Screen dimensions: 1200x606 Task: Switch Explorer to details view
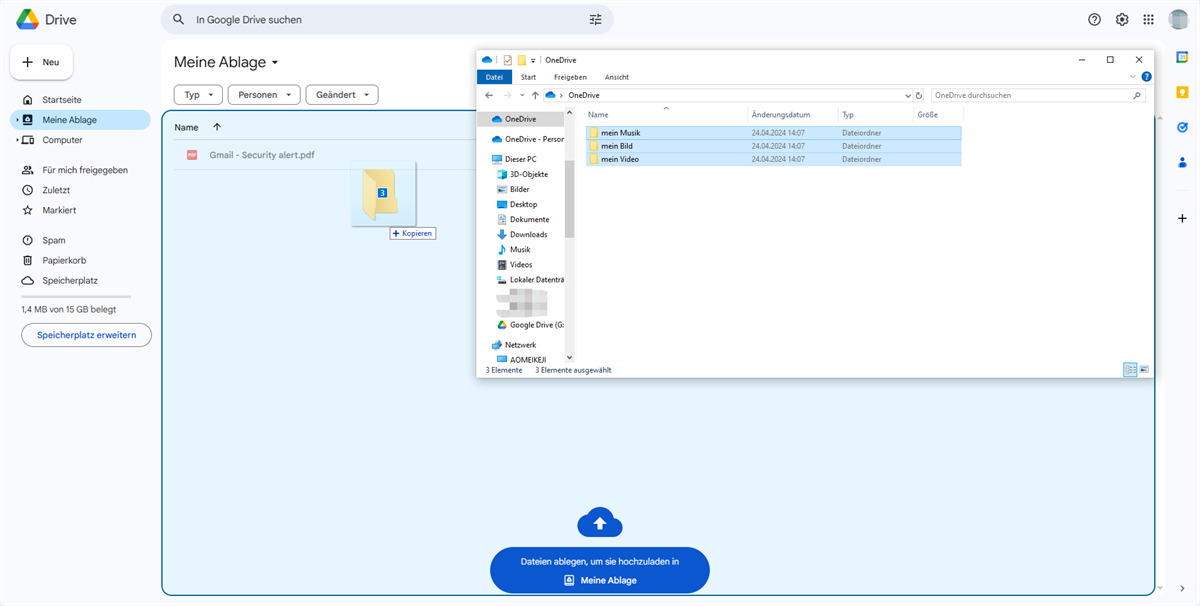[x=1130, y=370]
